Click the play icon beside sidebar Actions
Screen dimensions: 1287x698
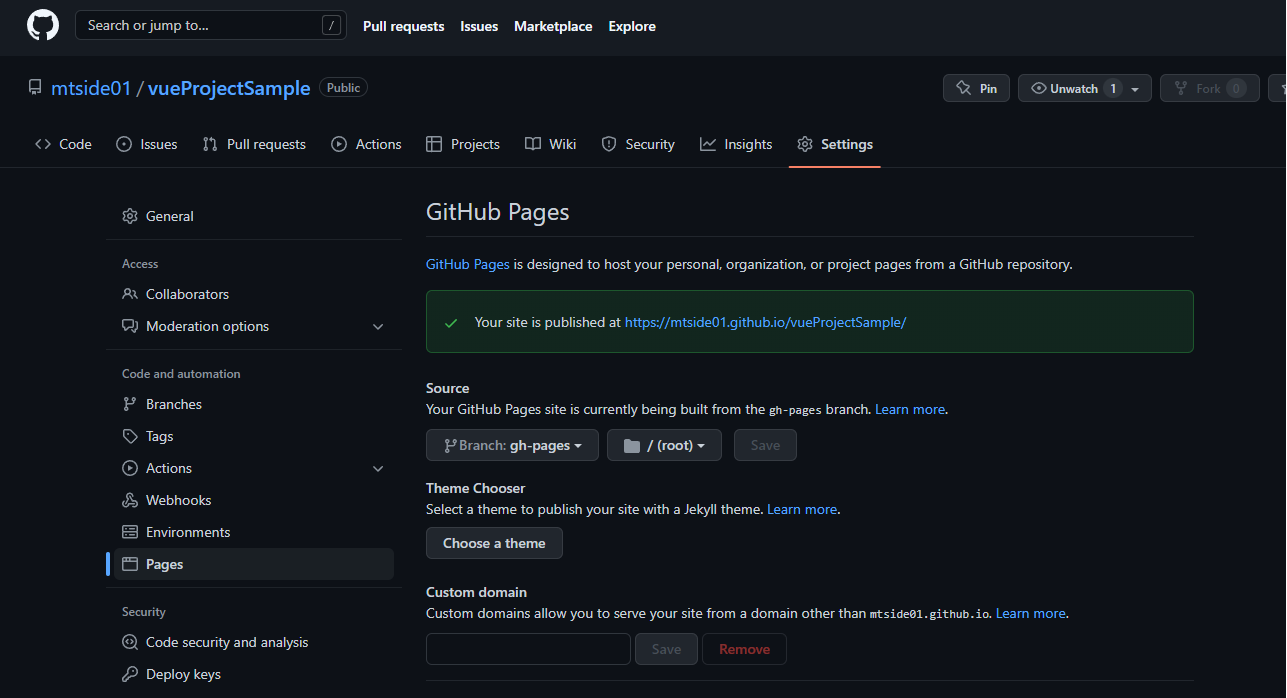[130, 468]
